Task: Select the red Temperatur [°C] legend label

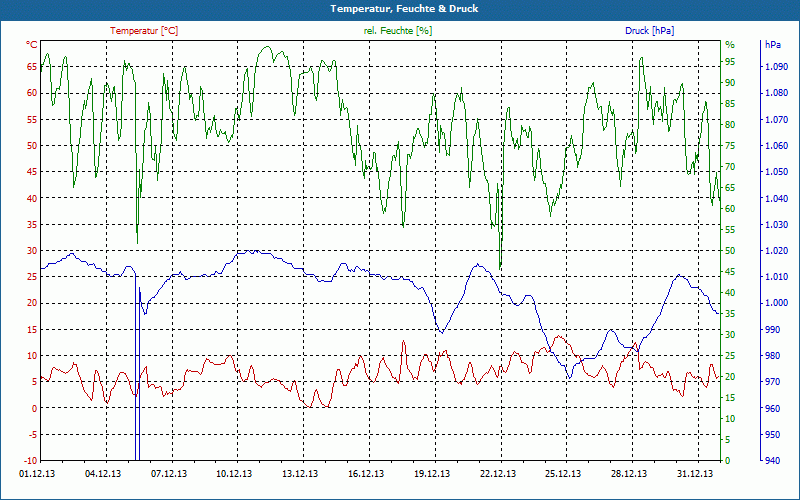Action: 144,31
